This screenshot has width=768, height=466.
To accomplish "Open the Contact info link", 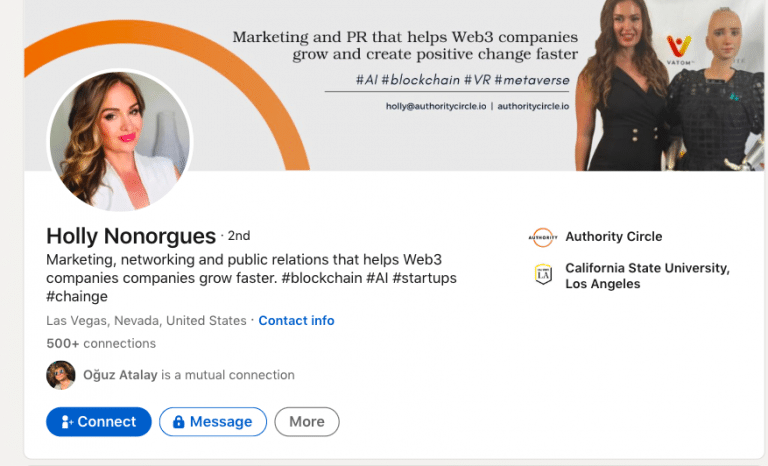I will (x=296, y=320).
